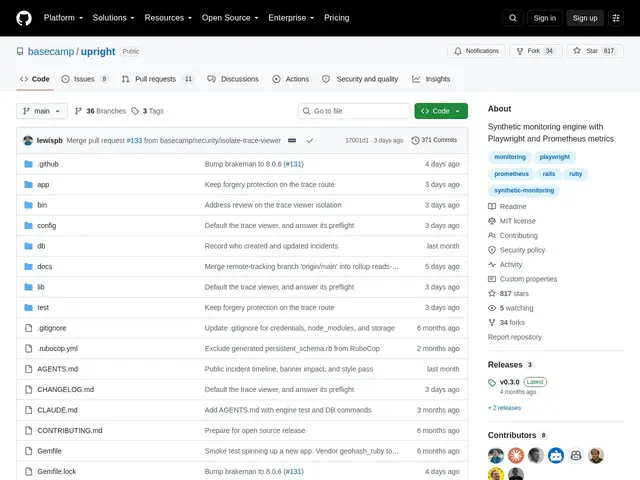640x480 pixels.
Task: Click the lib folder icon
Action: pyautogui.click(x=28, y=287)
